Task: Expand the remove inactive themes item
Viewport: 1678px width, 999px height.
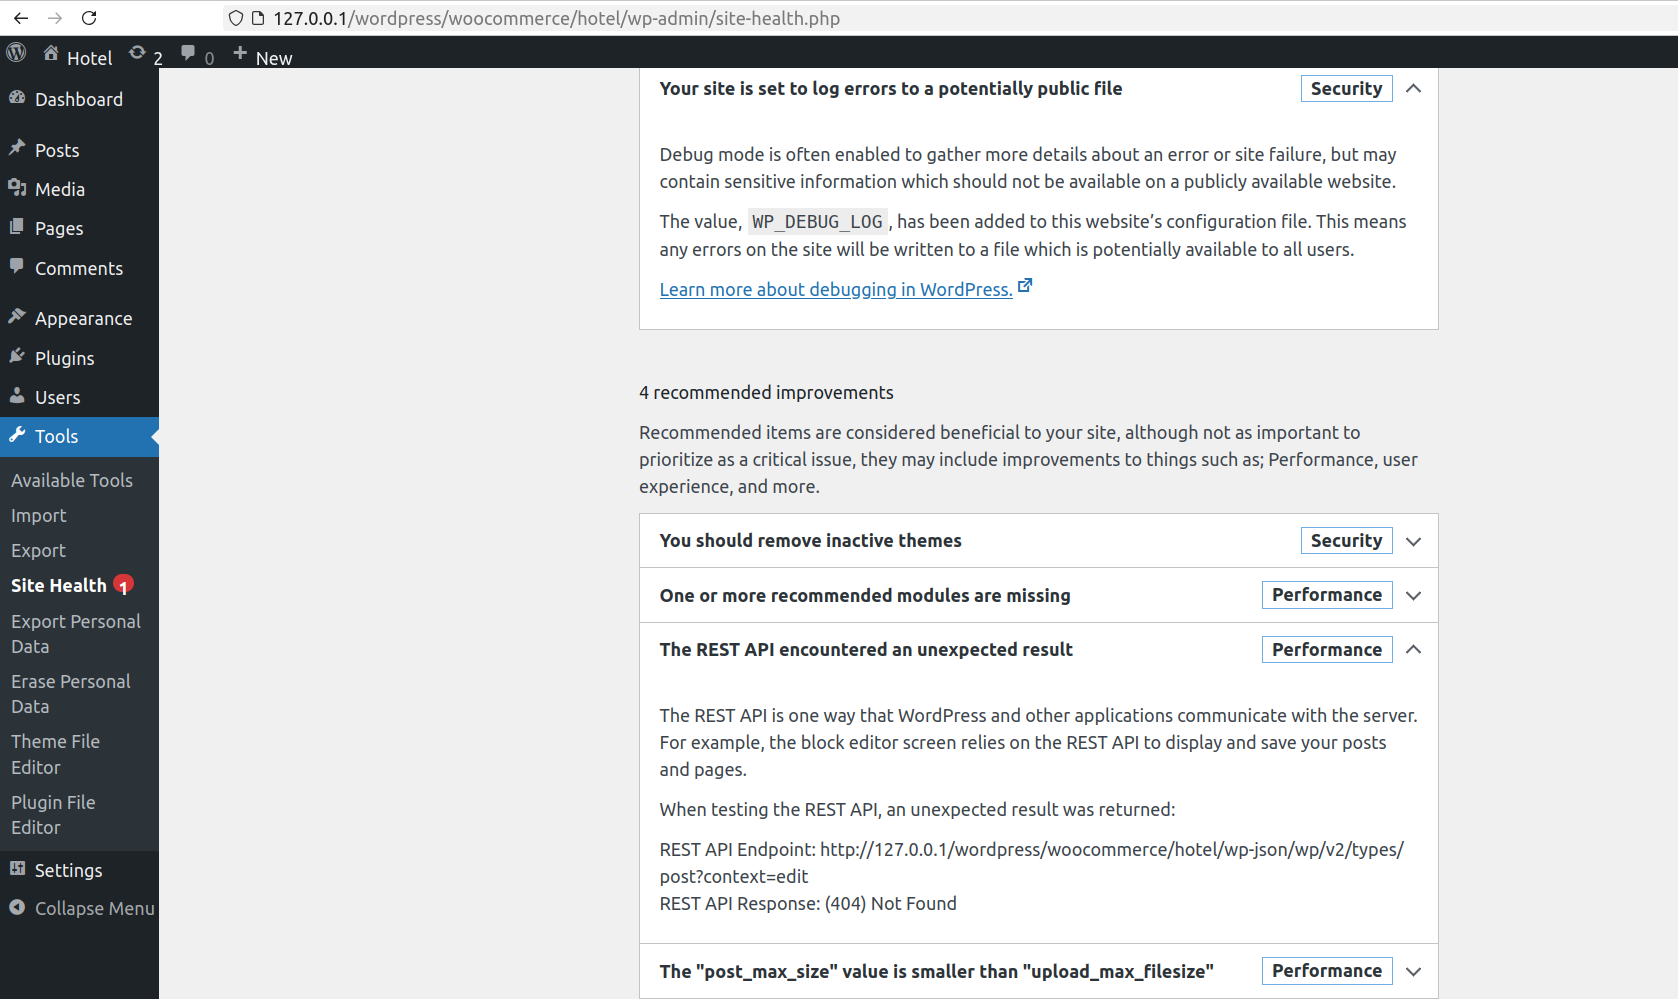Action: pos(1413,541)
